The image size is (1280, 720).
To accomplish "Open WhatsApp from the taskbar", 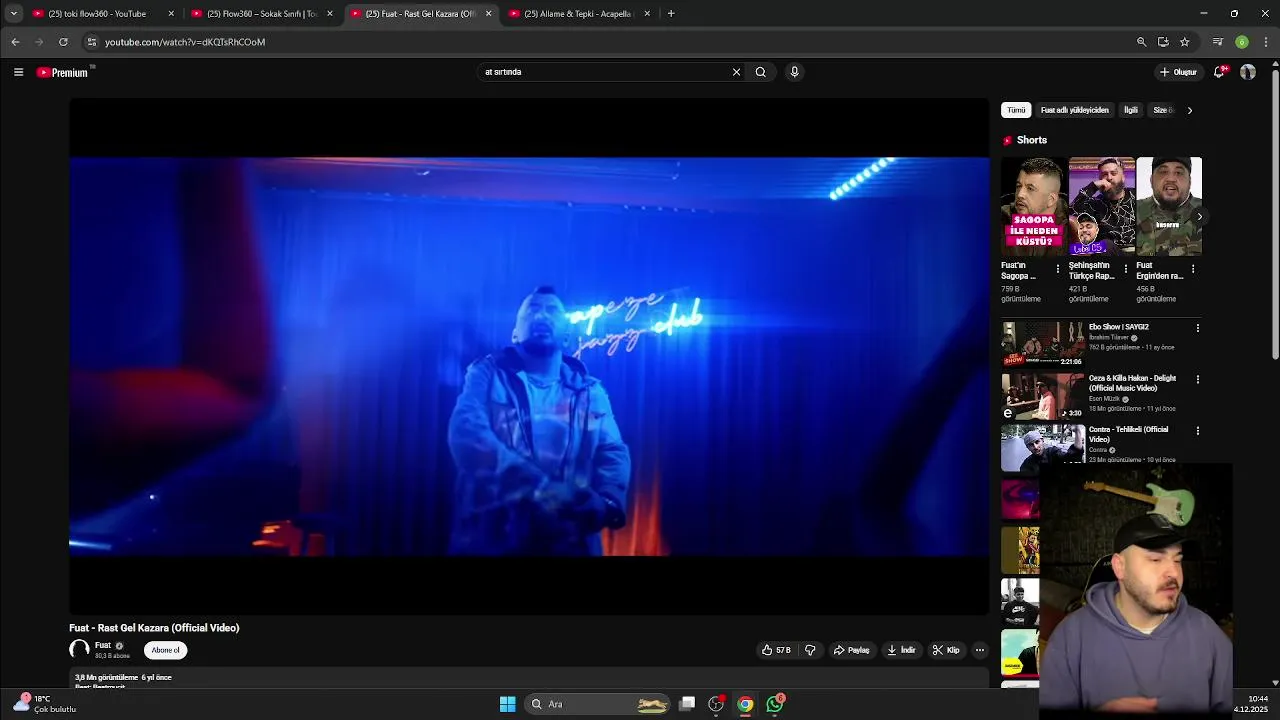I will [775, 704].
